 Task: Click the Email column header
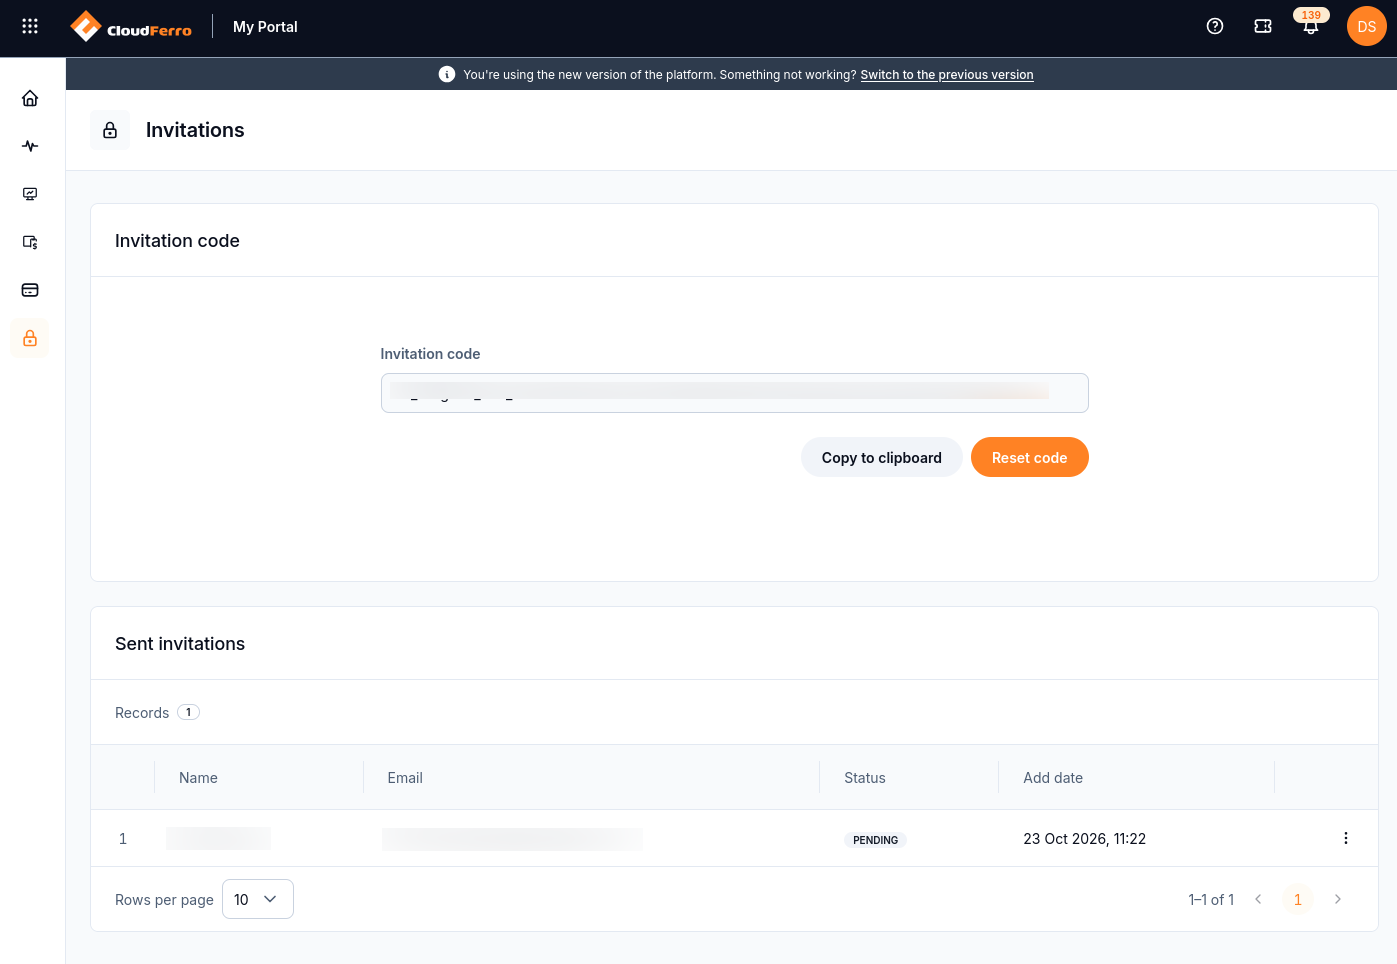(405, 778)
